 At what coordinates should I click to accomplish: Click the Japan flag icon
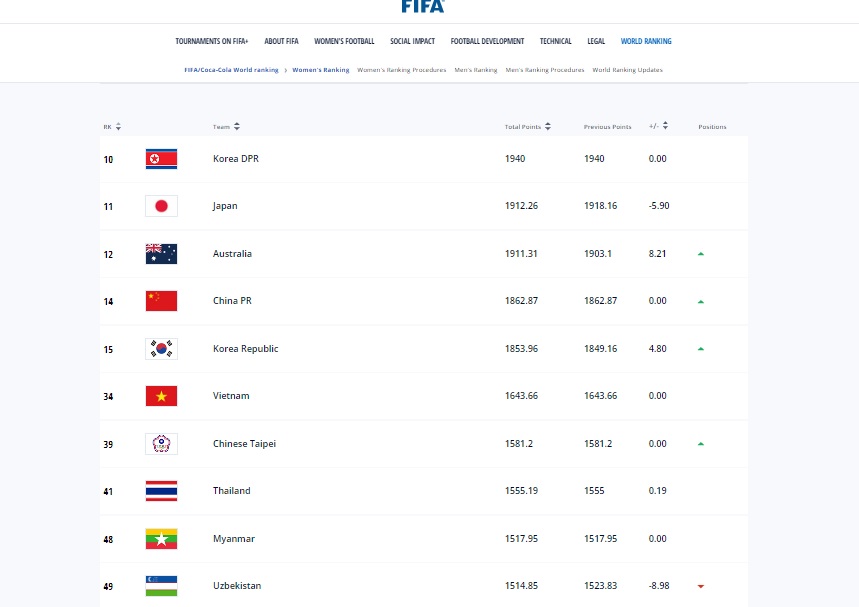coord(161,206)
